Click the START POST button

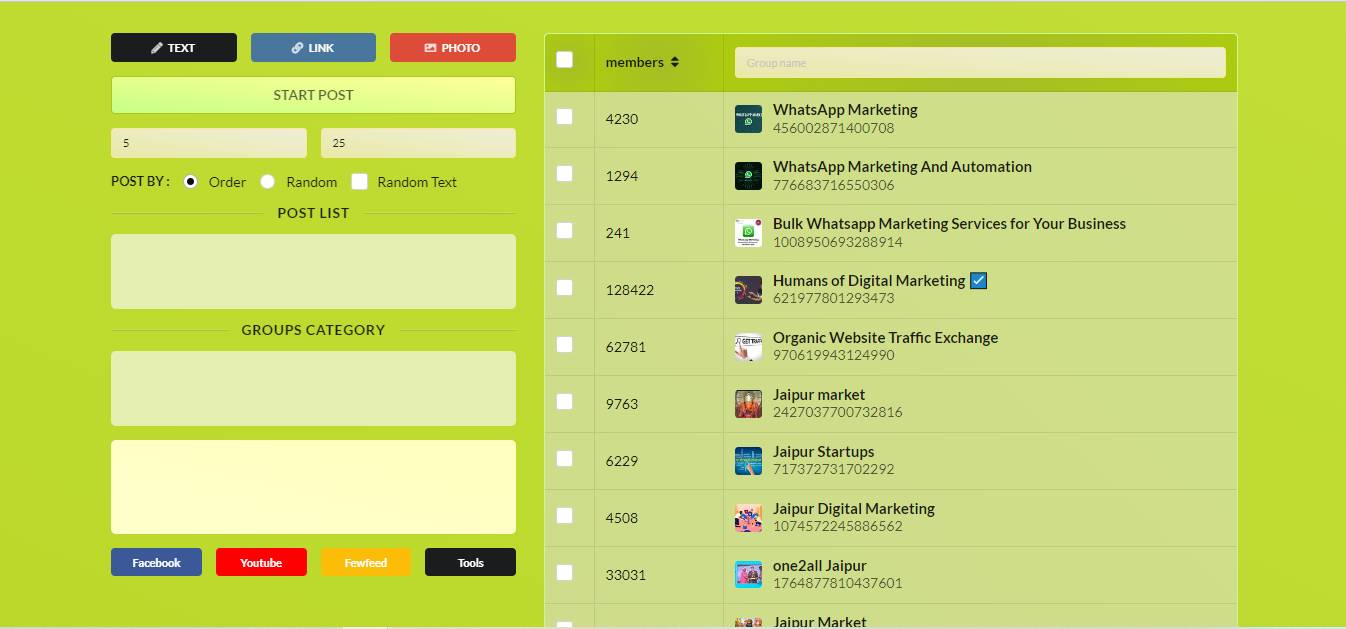[313, 95]
